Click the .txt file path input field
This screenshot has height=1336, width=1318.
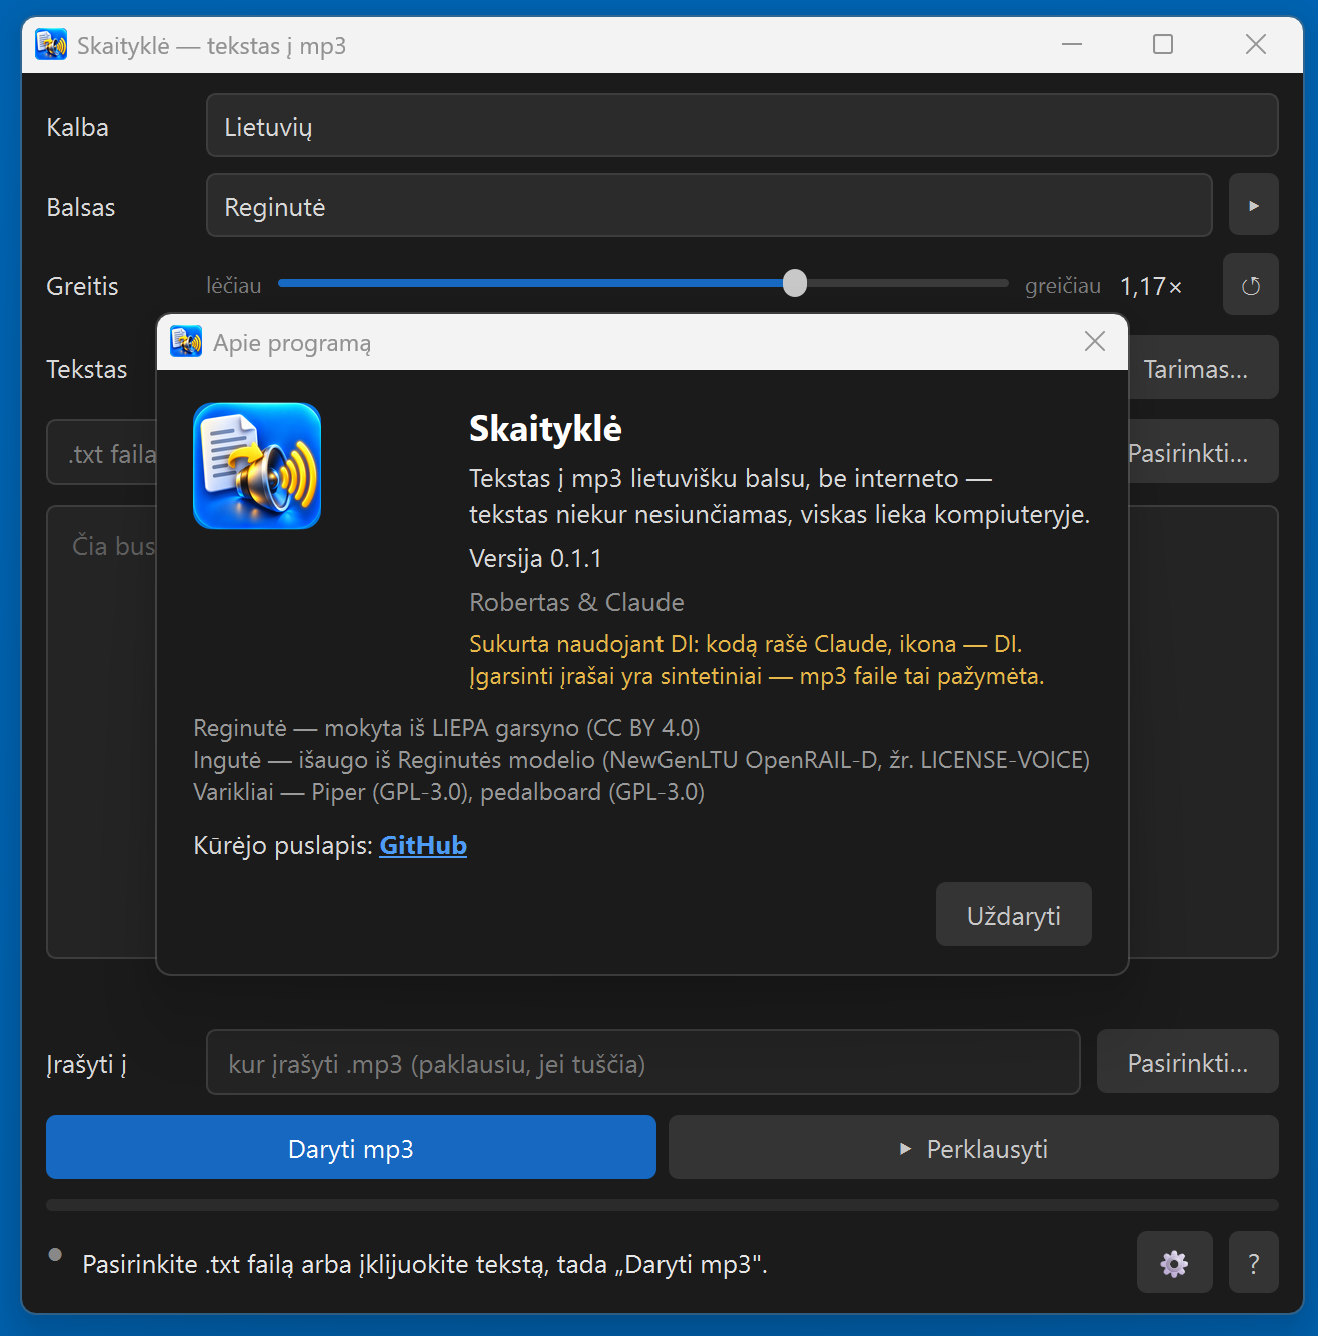102,453
